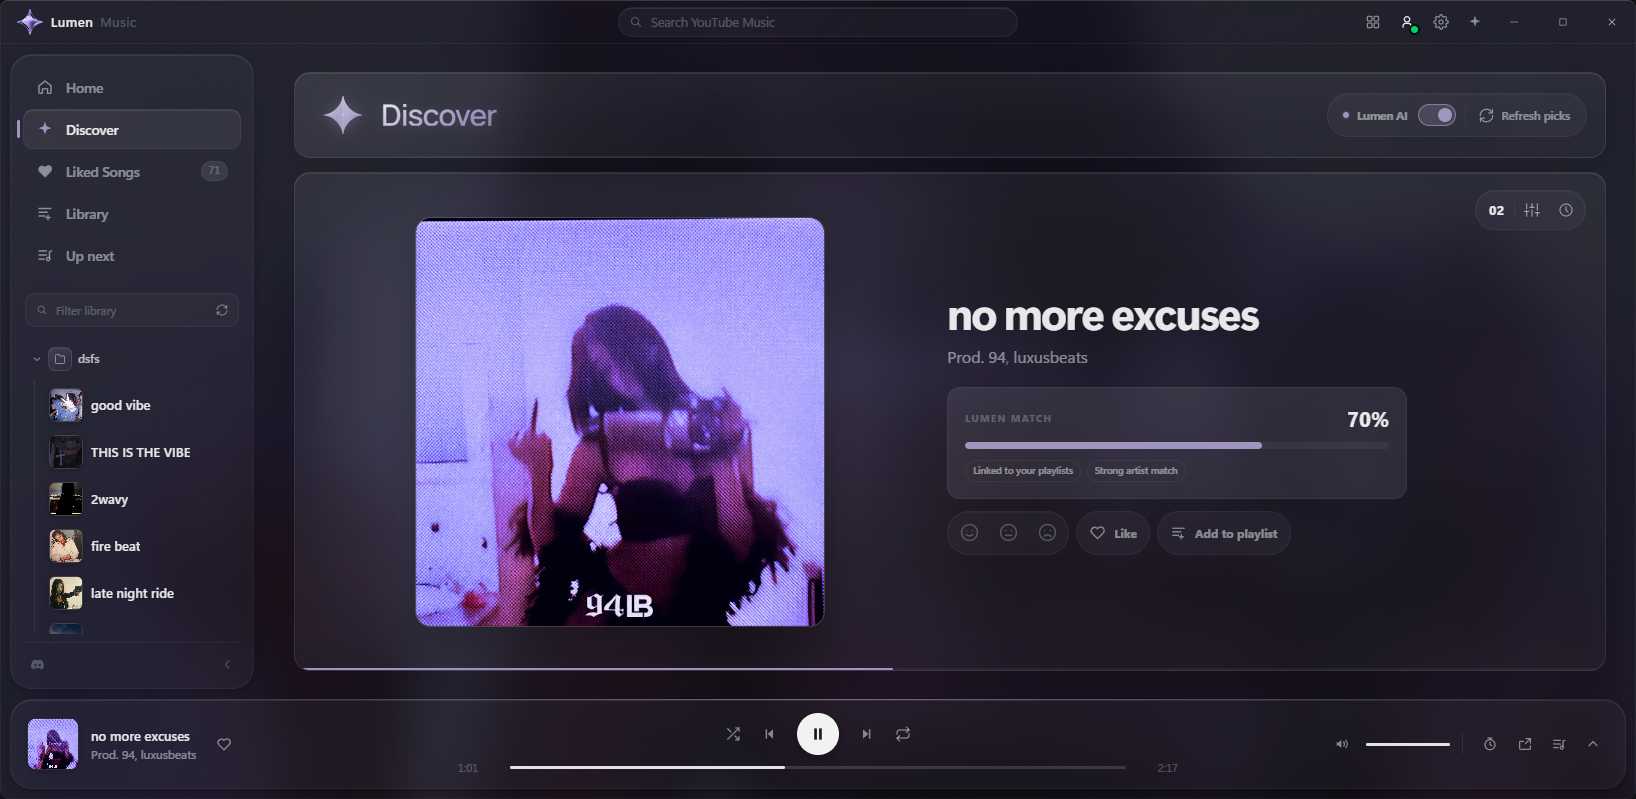The image size is (1636, 799).
Task: Go to Home in sidebar
Action: tap(132, 88)
